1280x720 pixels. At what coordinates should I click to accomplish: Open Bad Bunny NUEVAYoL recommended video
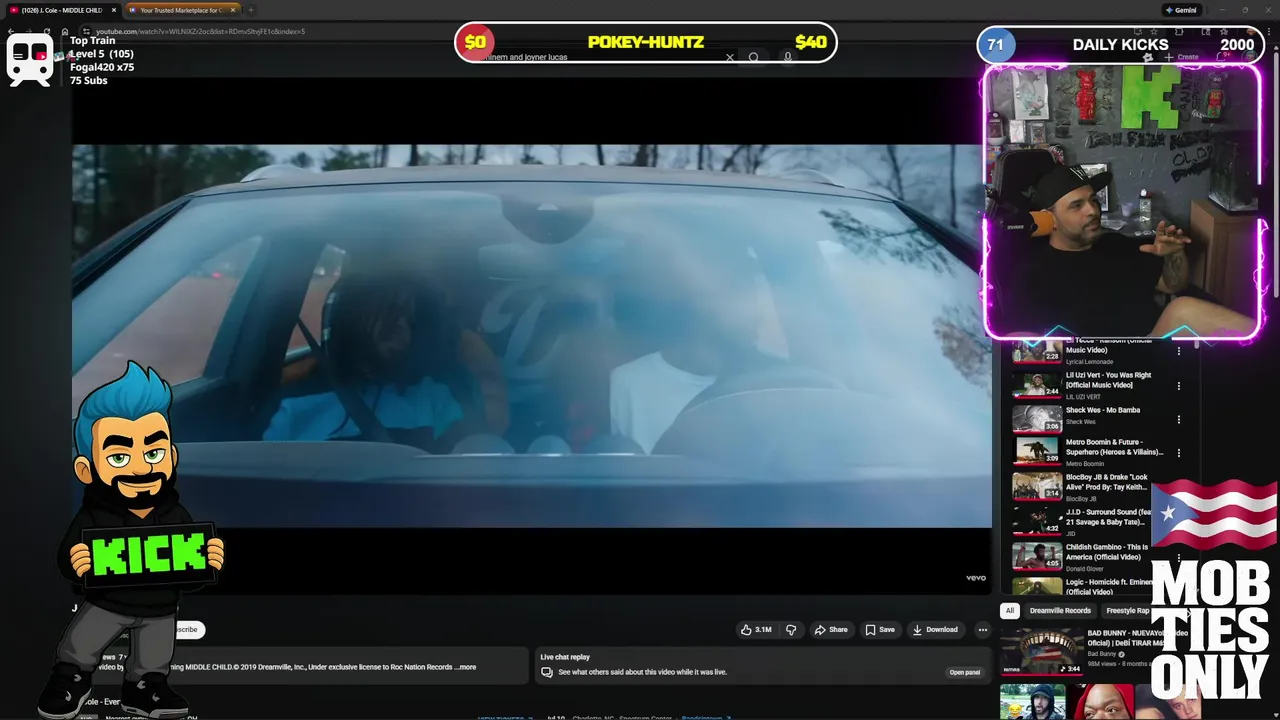(1042, 651)
